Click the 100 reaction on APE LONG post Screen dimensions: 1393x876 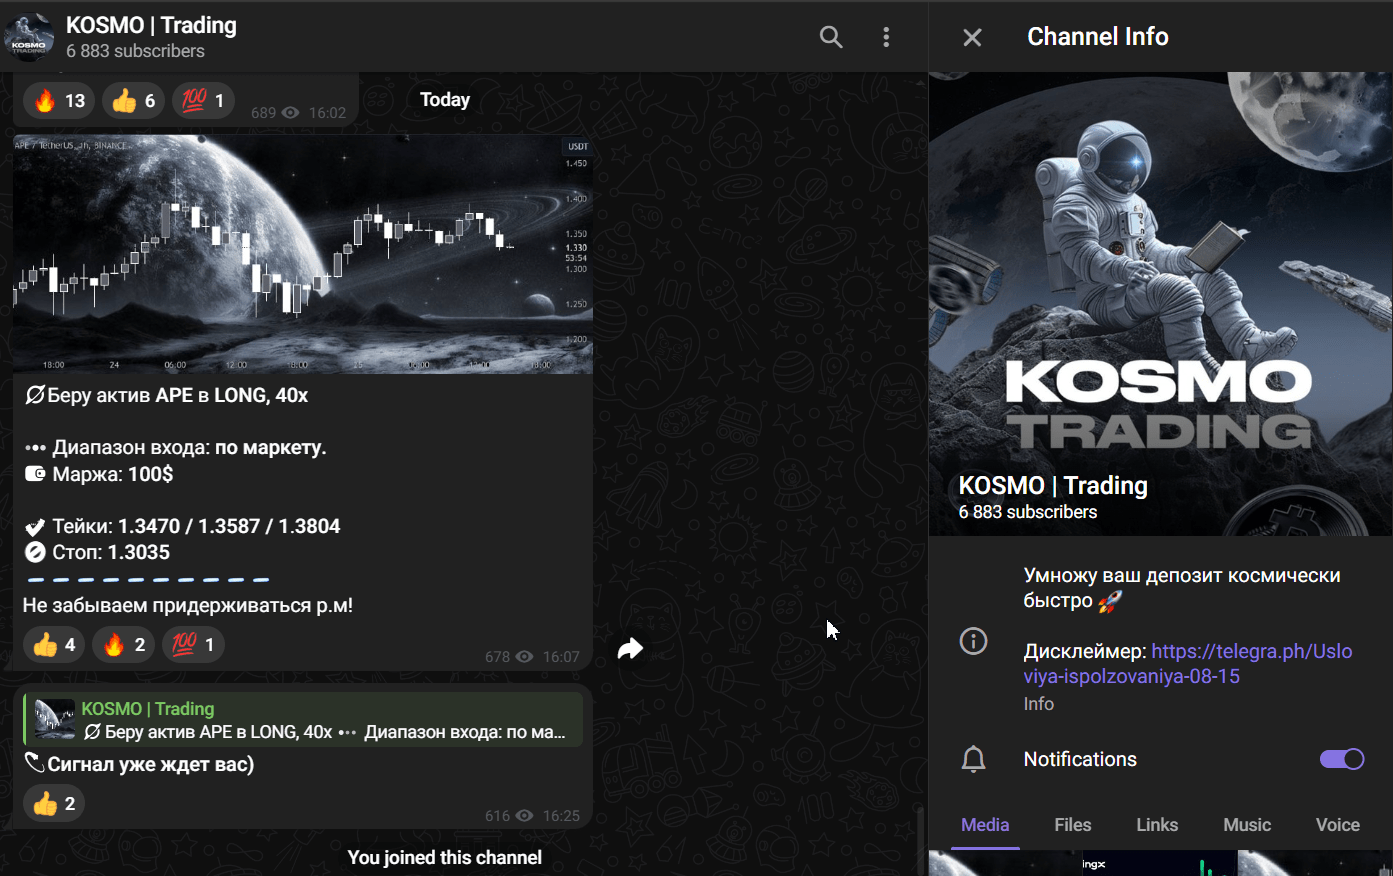(193, 645)
